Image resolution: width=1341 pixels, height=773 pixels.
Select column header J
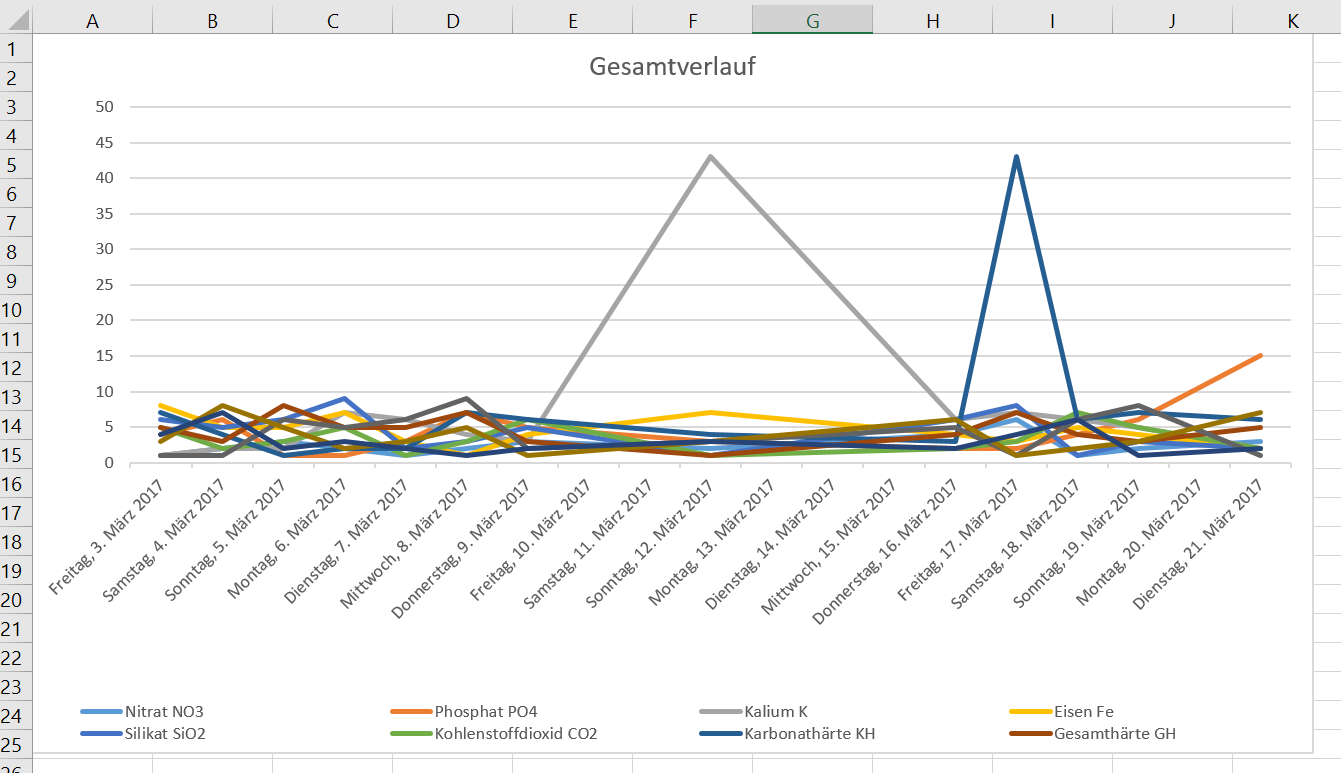(1173, 19)
